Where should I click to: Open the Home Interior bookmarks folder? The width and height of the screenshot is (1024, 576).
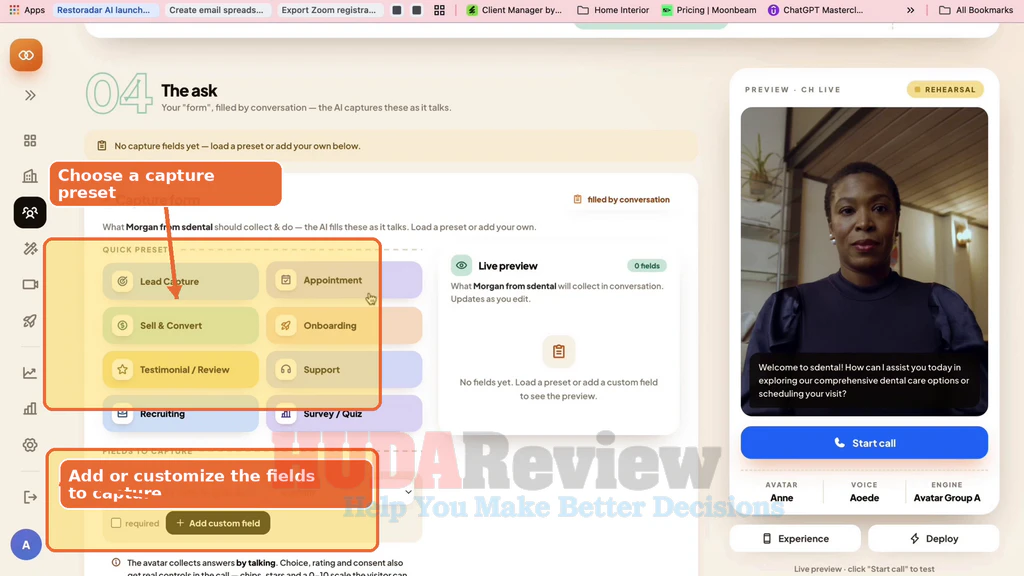pyautogui.click(x=613, y=10)
